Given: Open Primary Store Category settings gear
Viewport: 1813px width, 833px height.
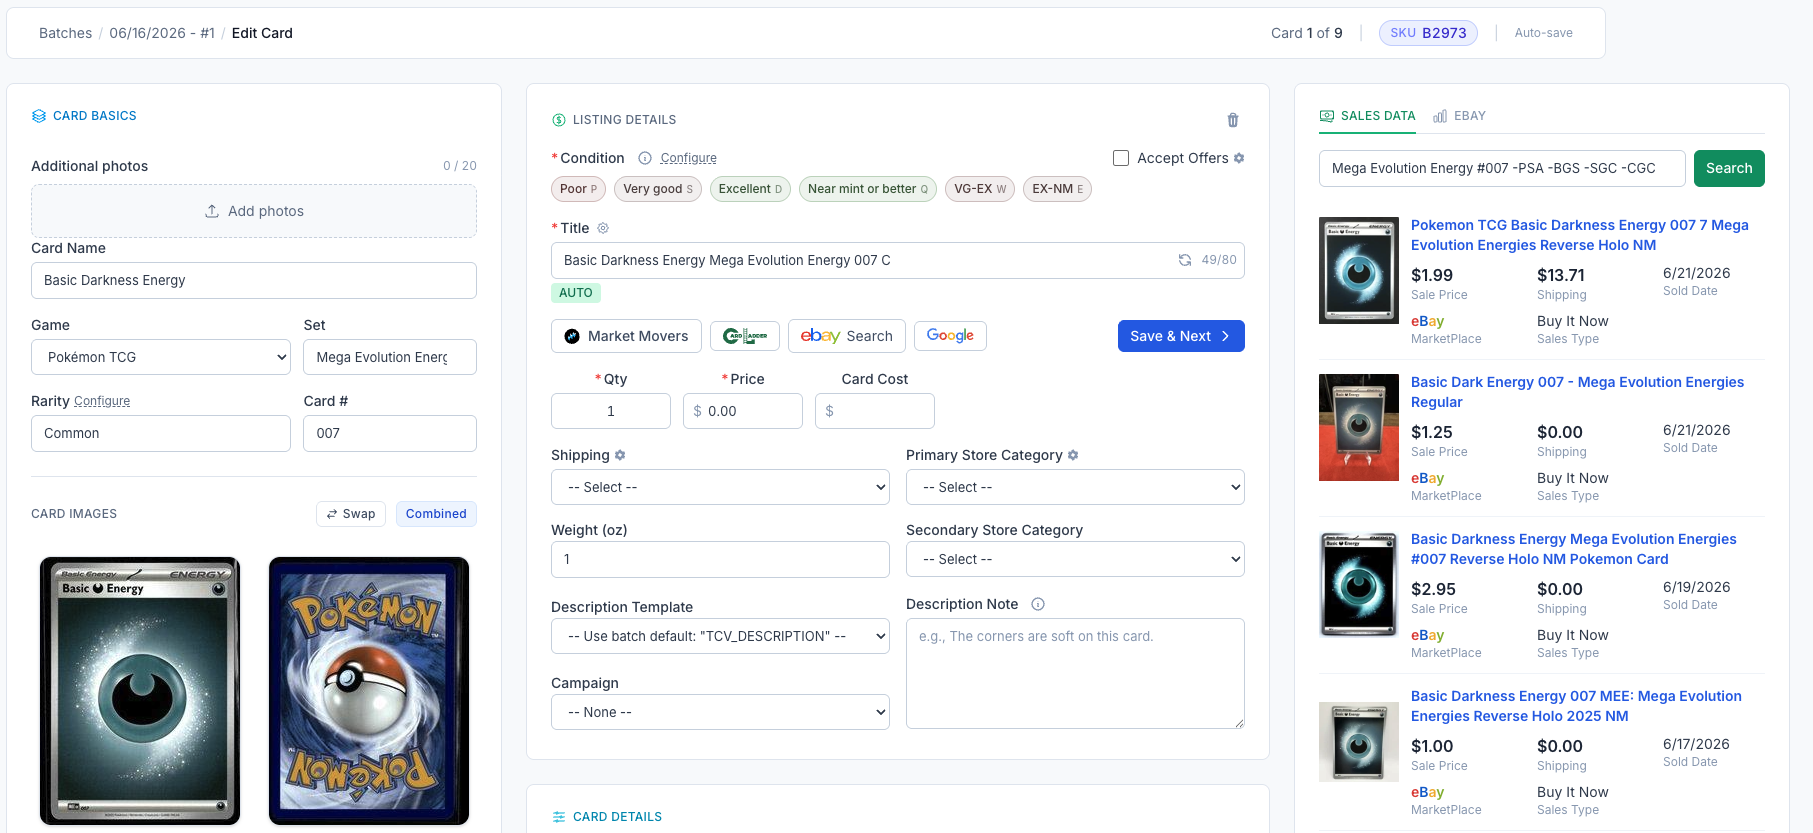Looking at the screenshot, I should 1073,455.
